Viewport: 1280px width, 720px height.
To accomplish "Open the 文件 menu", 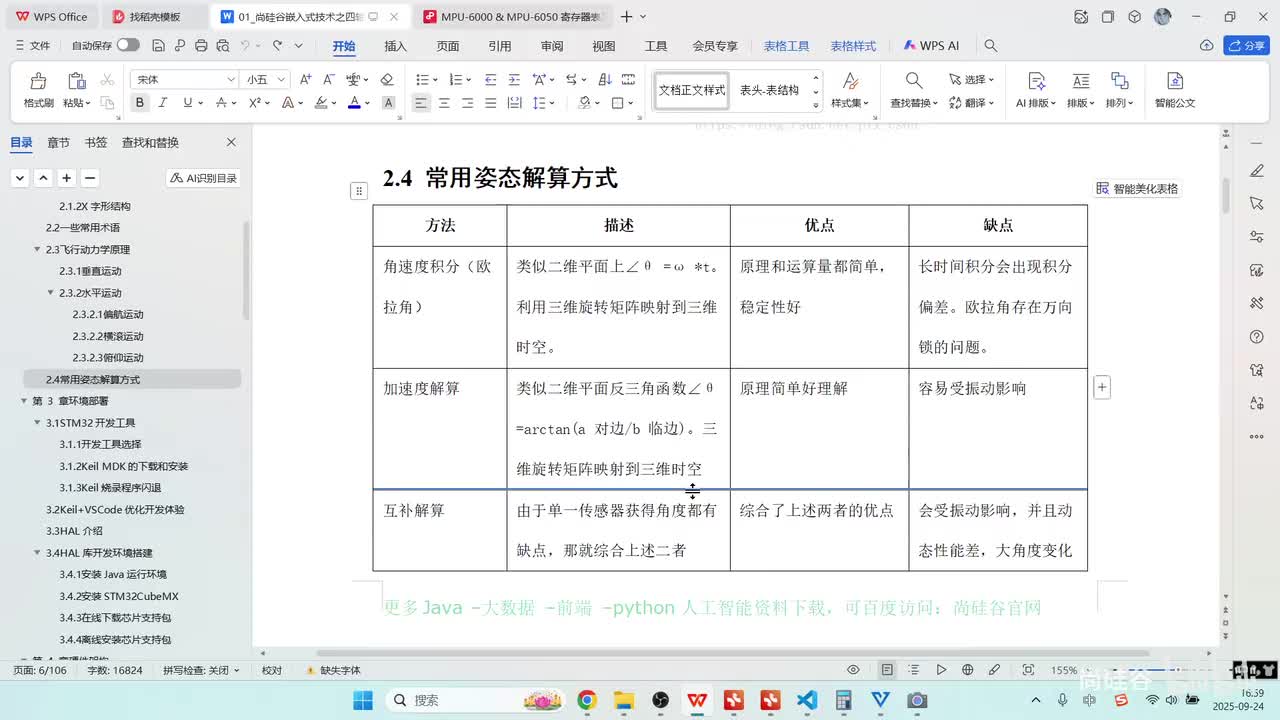I will click(x=32, y=46).
